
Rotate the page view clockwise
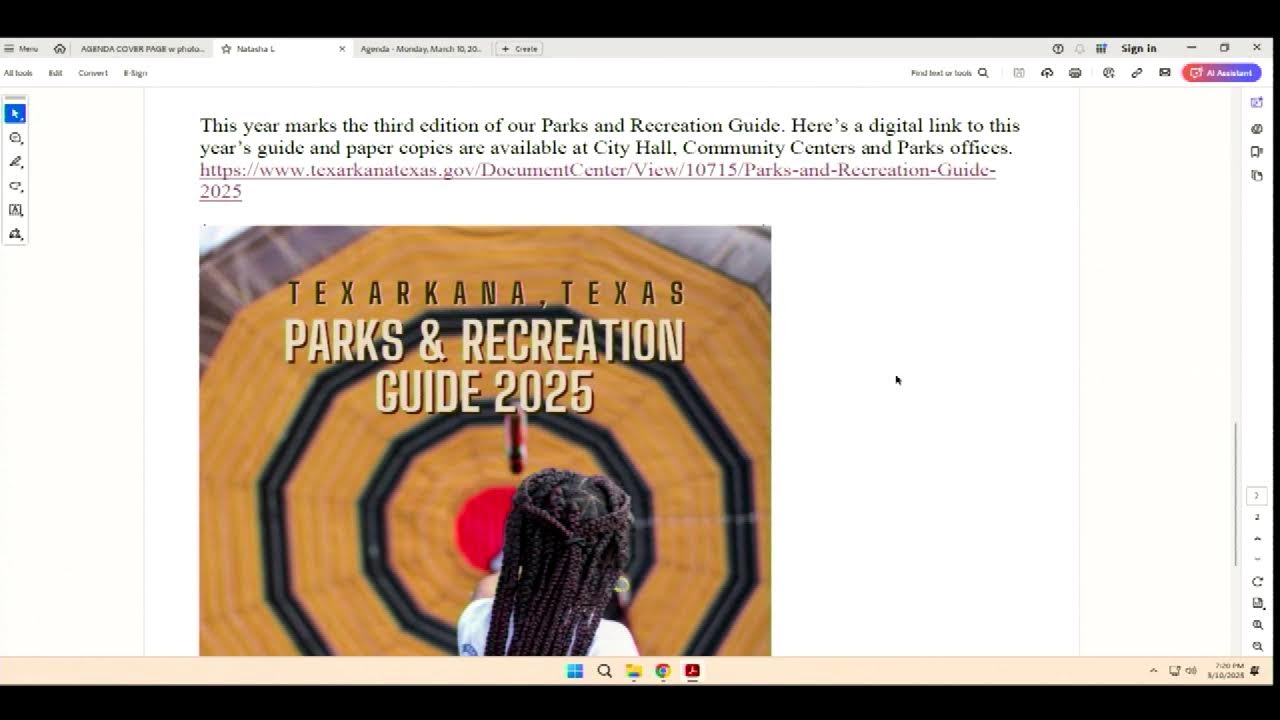tap(1257, 582)
